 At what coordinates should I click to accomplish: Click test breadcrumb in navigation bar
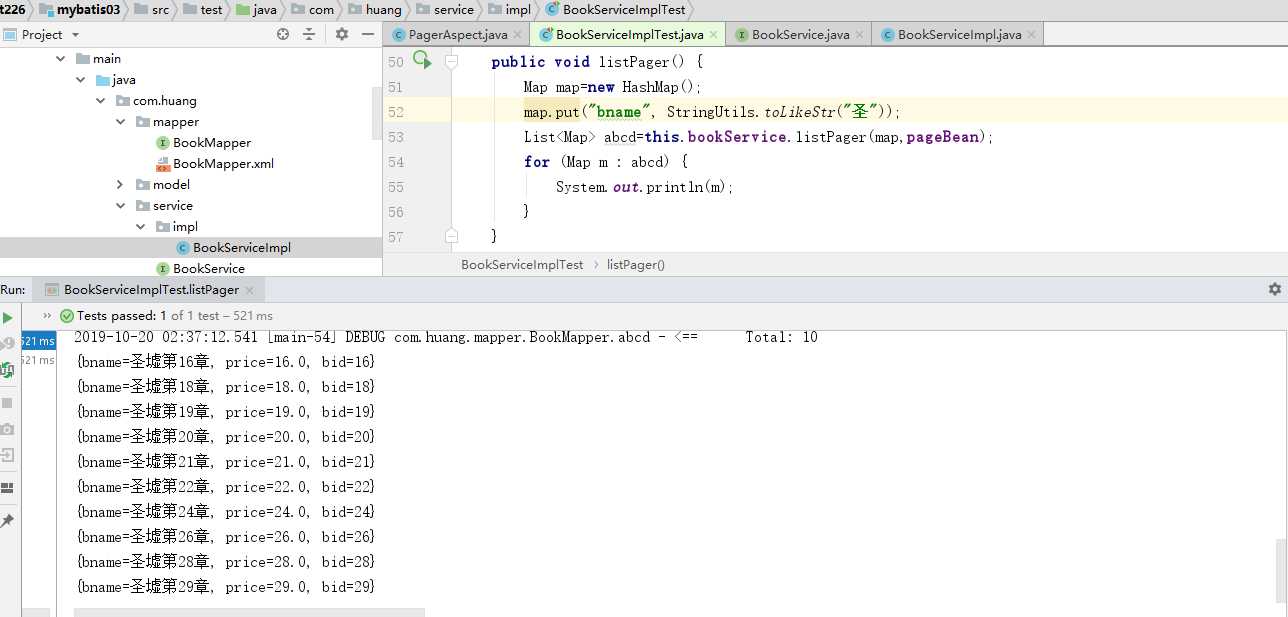[x=203, y=10]
